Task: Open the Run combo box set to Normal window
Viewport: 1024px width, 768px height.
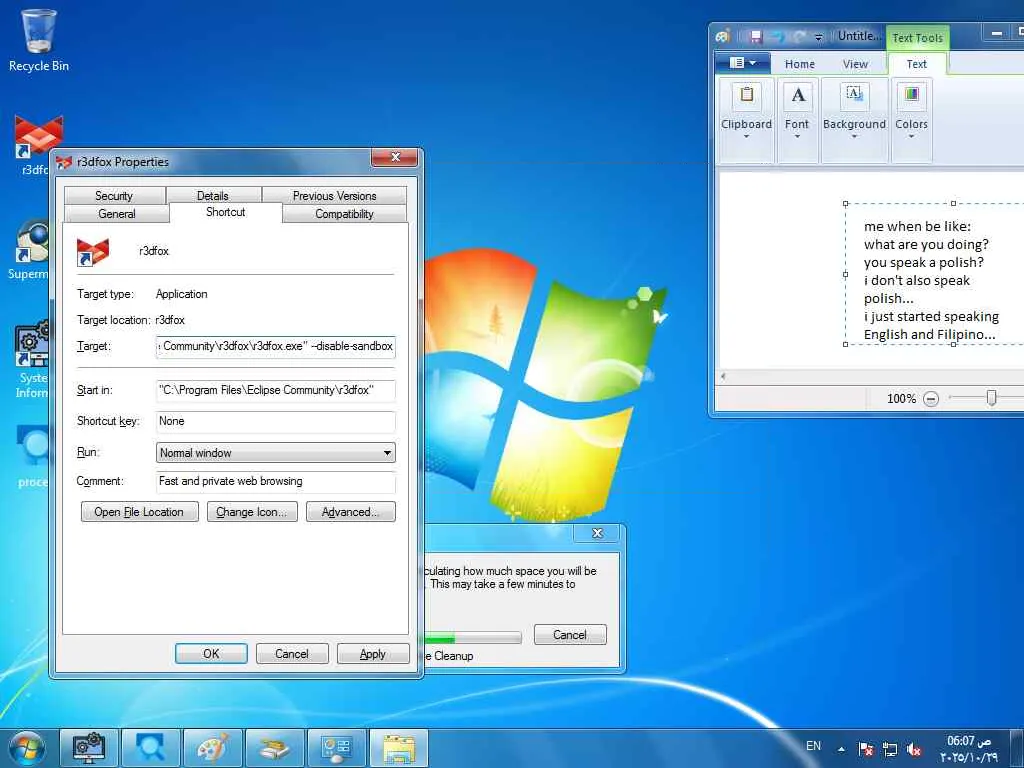Action: [x=276, y=453]
